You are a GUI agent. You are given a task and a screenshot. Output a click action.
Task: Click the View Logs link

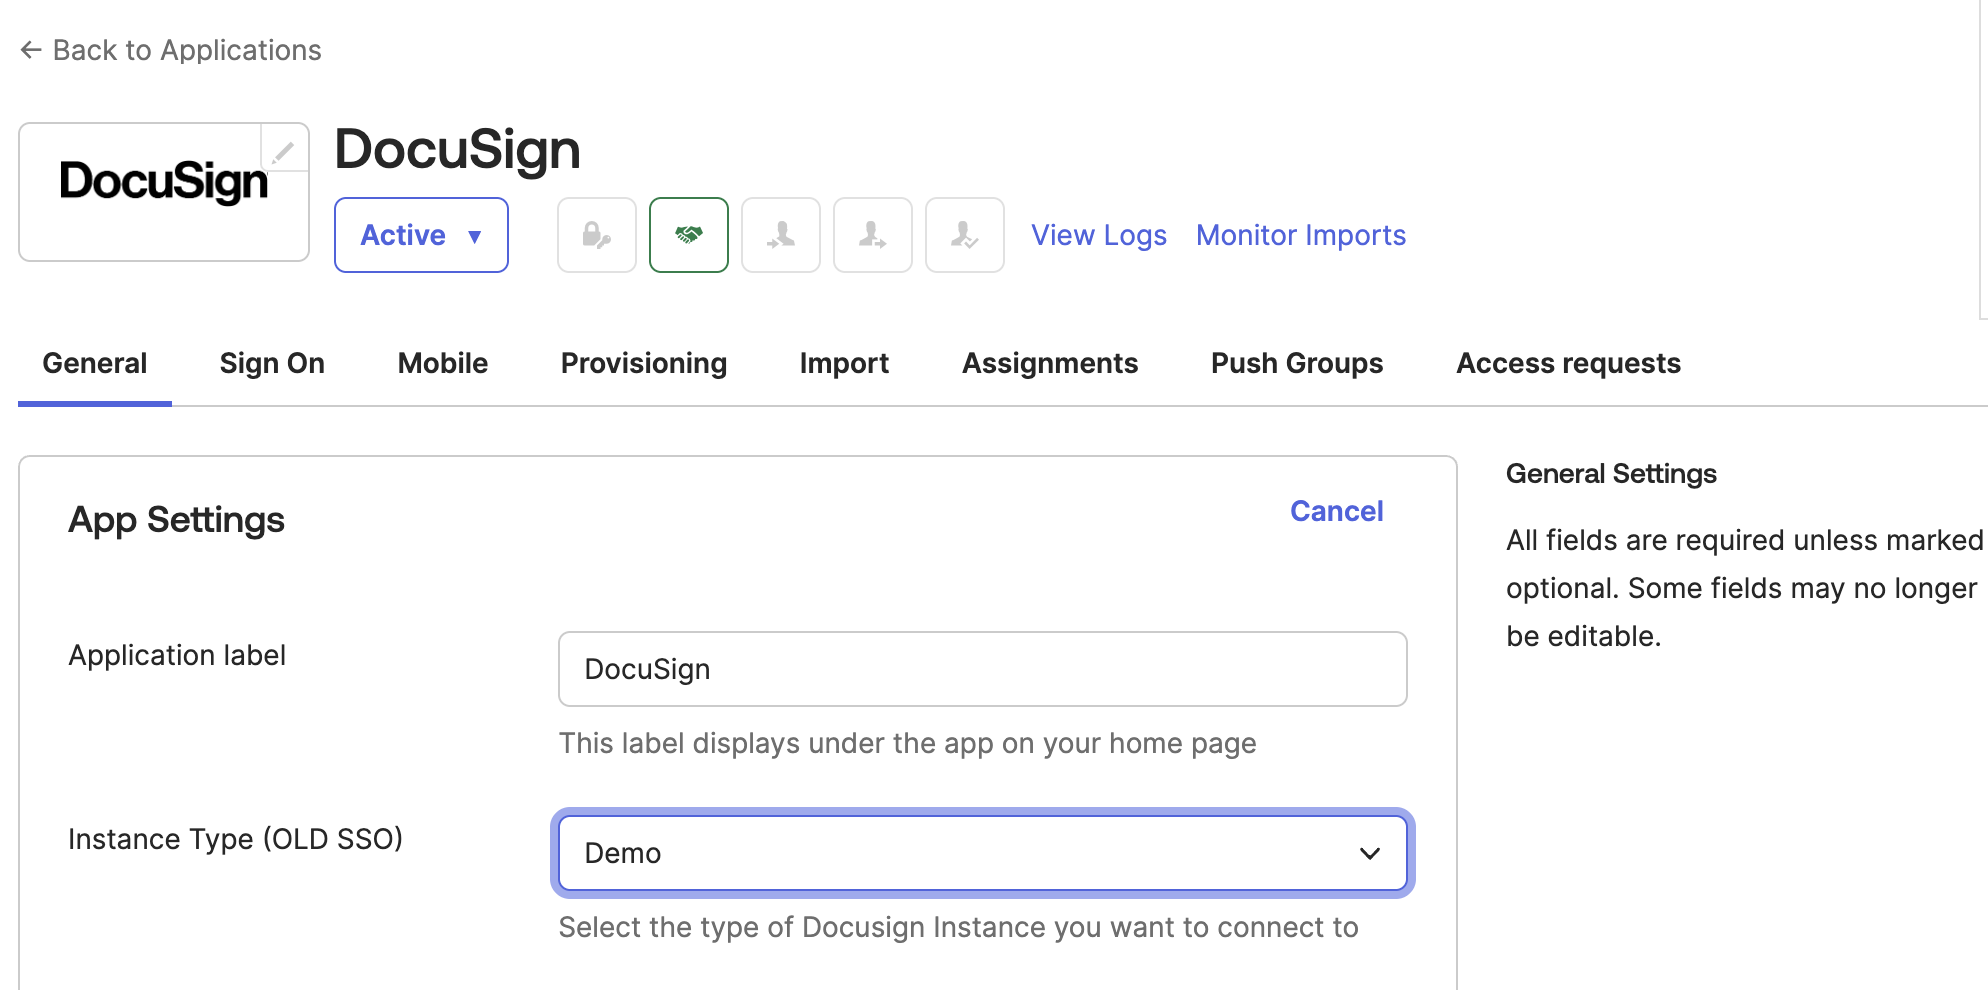[1099, 235]
